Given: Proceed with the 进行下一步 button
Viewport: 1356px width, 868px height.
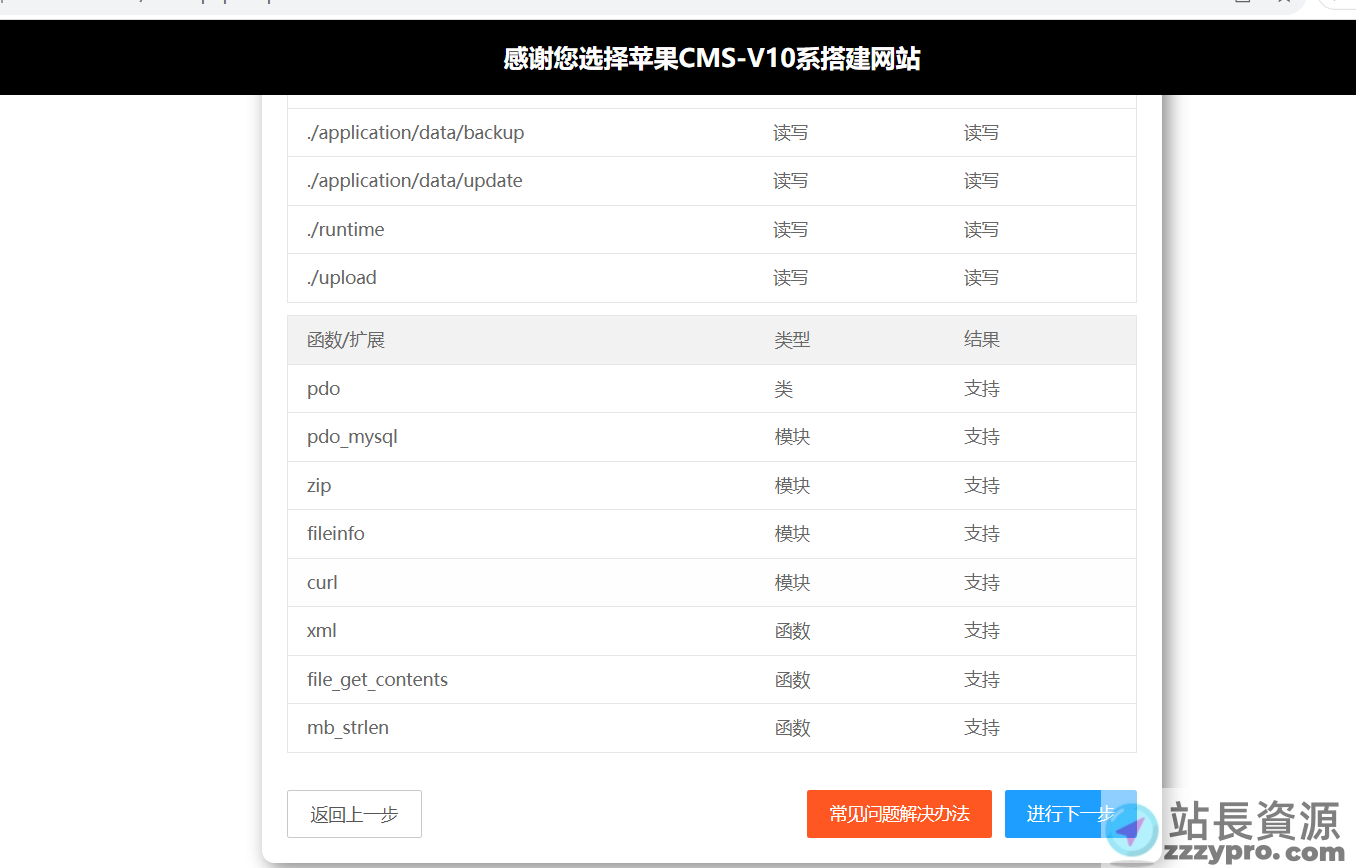Looking at the screenshot, I should click(1070, 814).
